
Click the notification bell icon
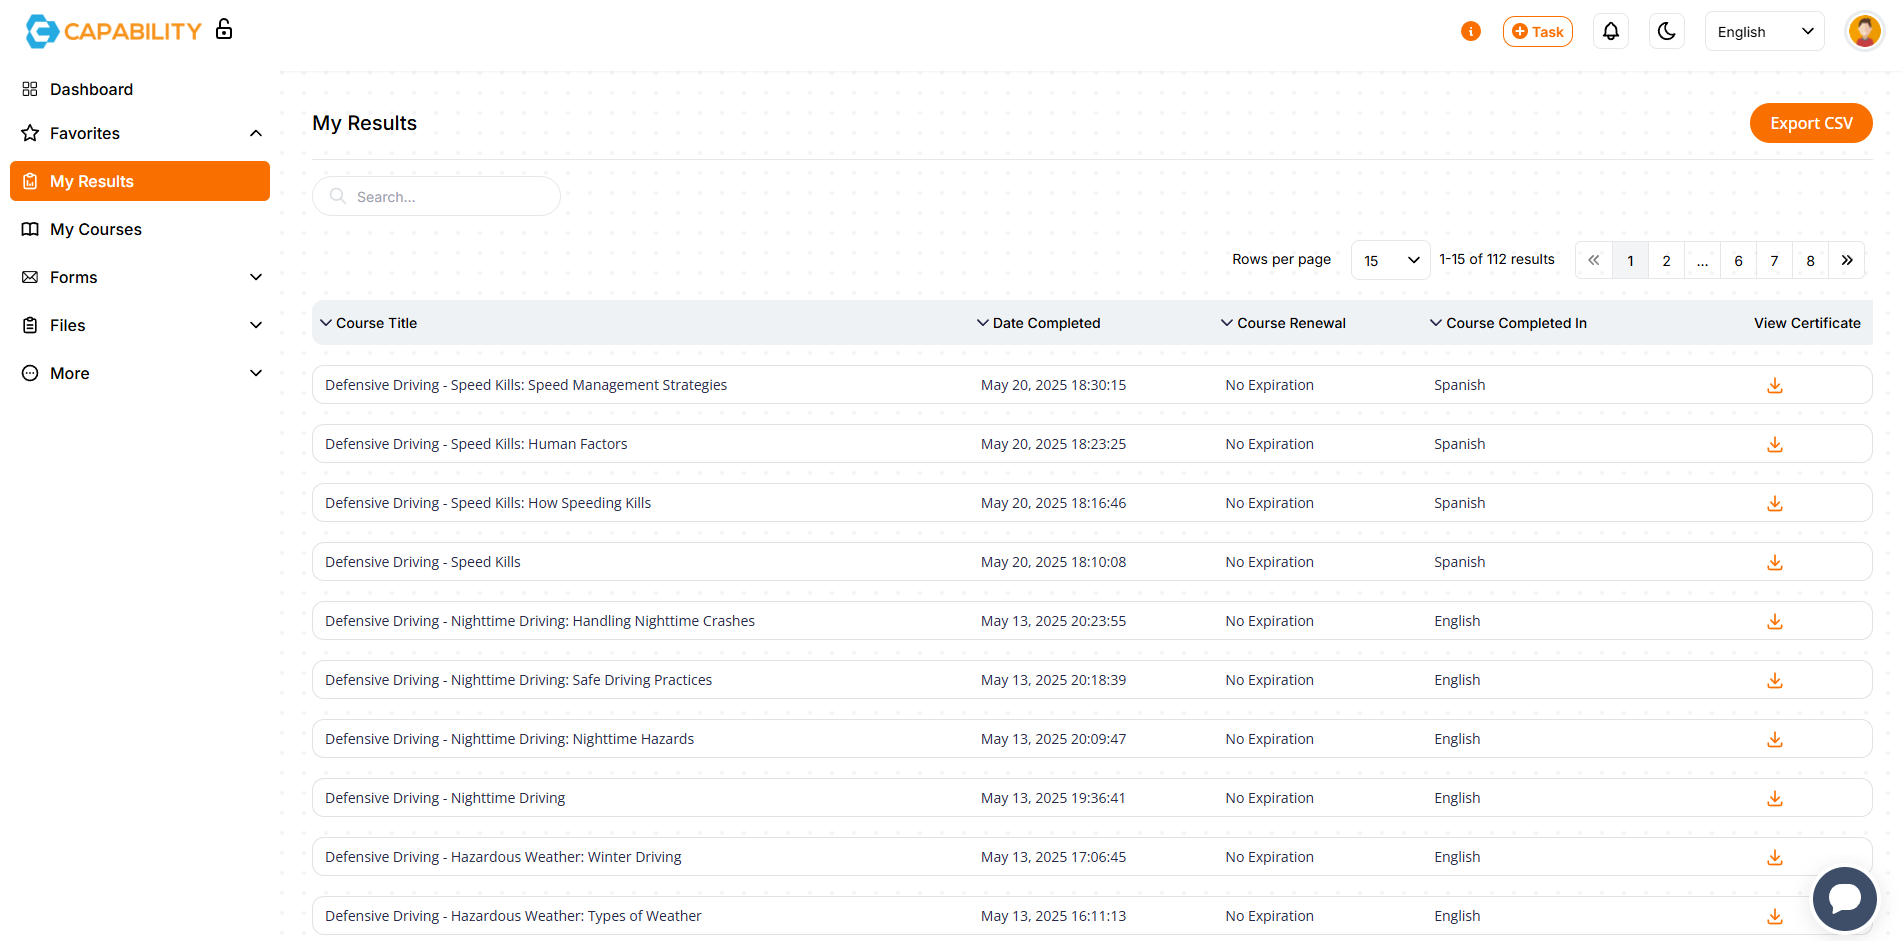[x=1610, y=31]
